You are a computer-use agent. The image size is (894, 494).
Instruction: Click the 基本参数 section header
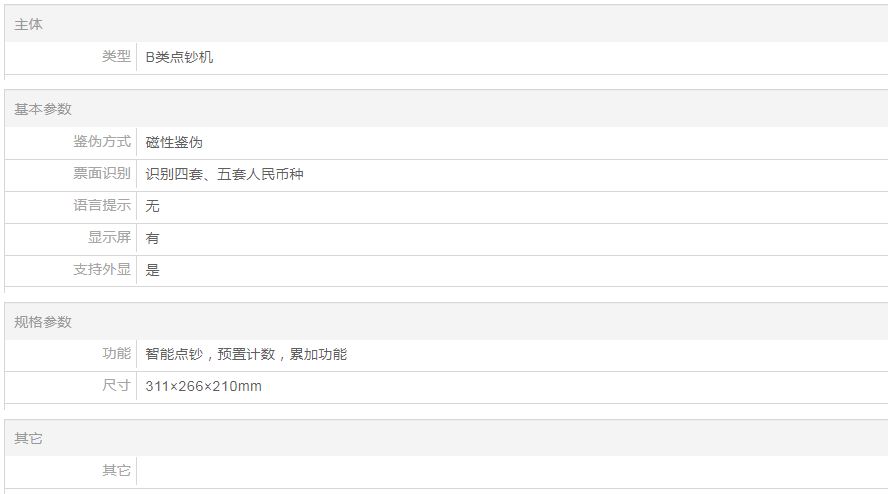pyautogui.click(x=43, y=109)
